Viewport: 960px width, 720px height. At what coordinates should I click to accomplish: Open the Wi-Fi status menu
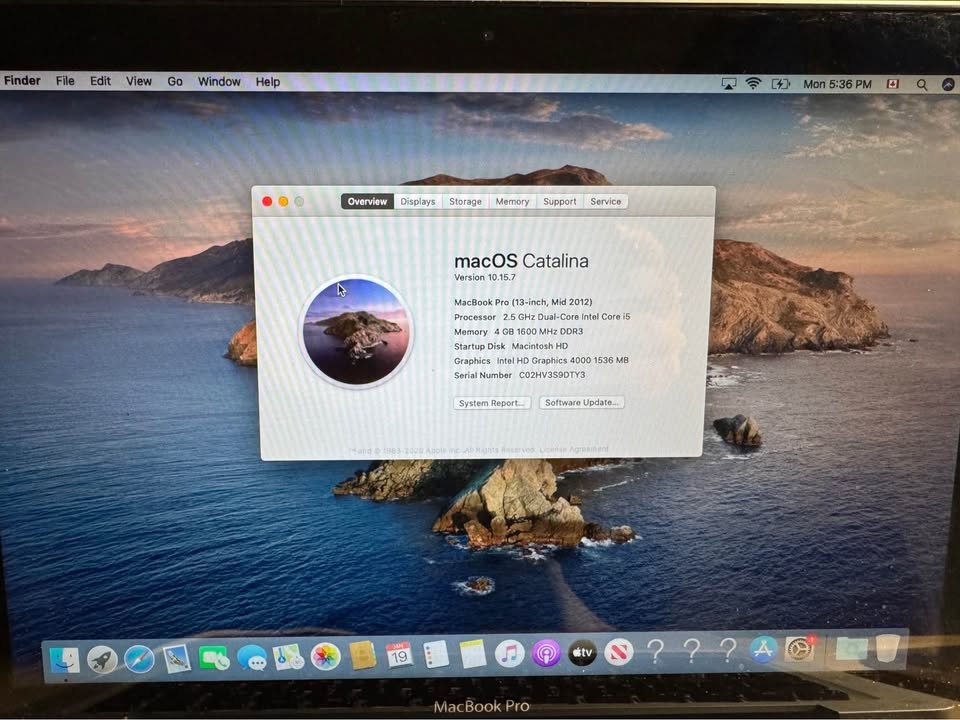click(754, 84)
